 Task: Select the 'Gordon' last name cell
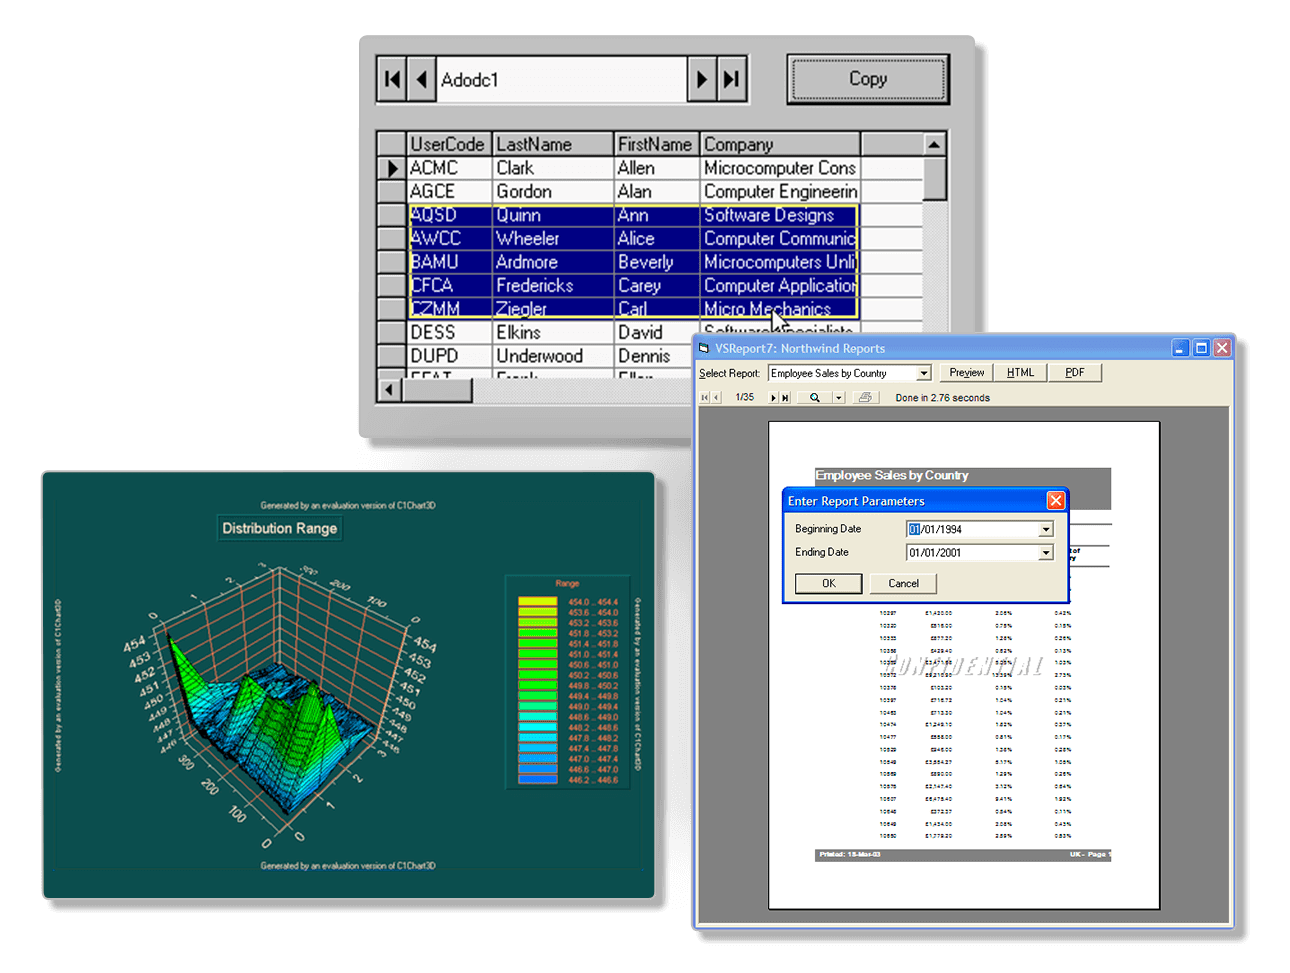[553, 191]
